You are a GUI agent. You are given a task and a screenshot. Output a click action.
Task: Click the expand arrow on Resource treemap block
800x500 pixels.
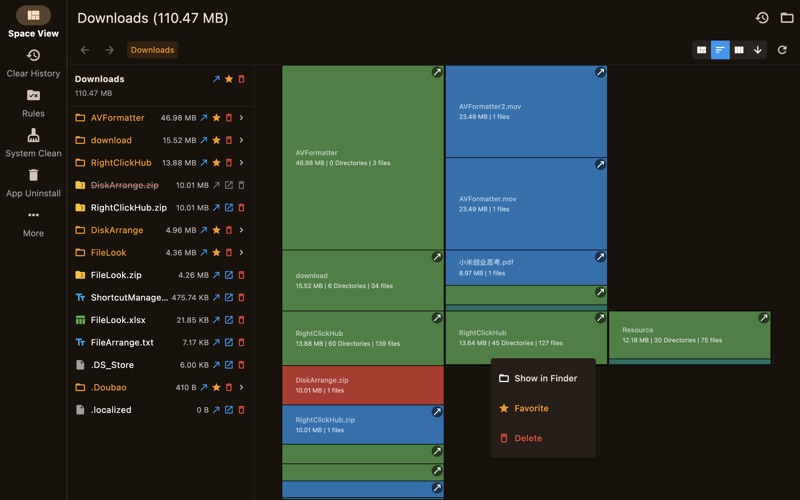[763, 318]
